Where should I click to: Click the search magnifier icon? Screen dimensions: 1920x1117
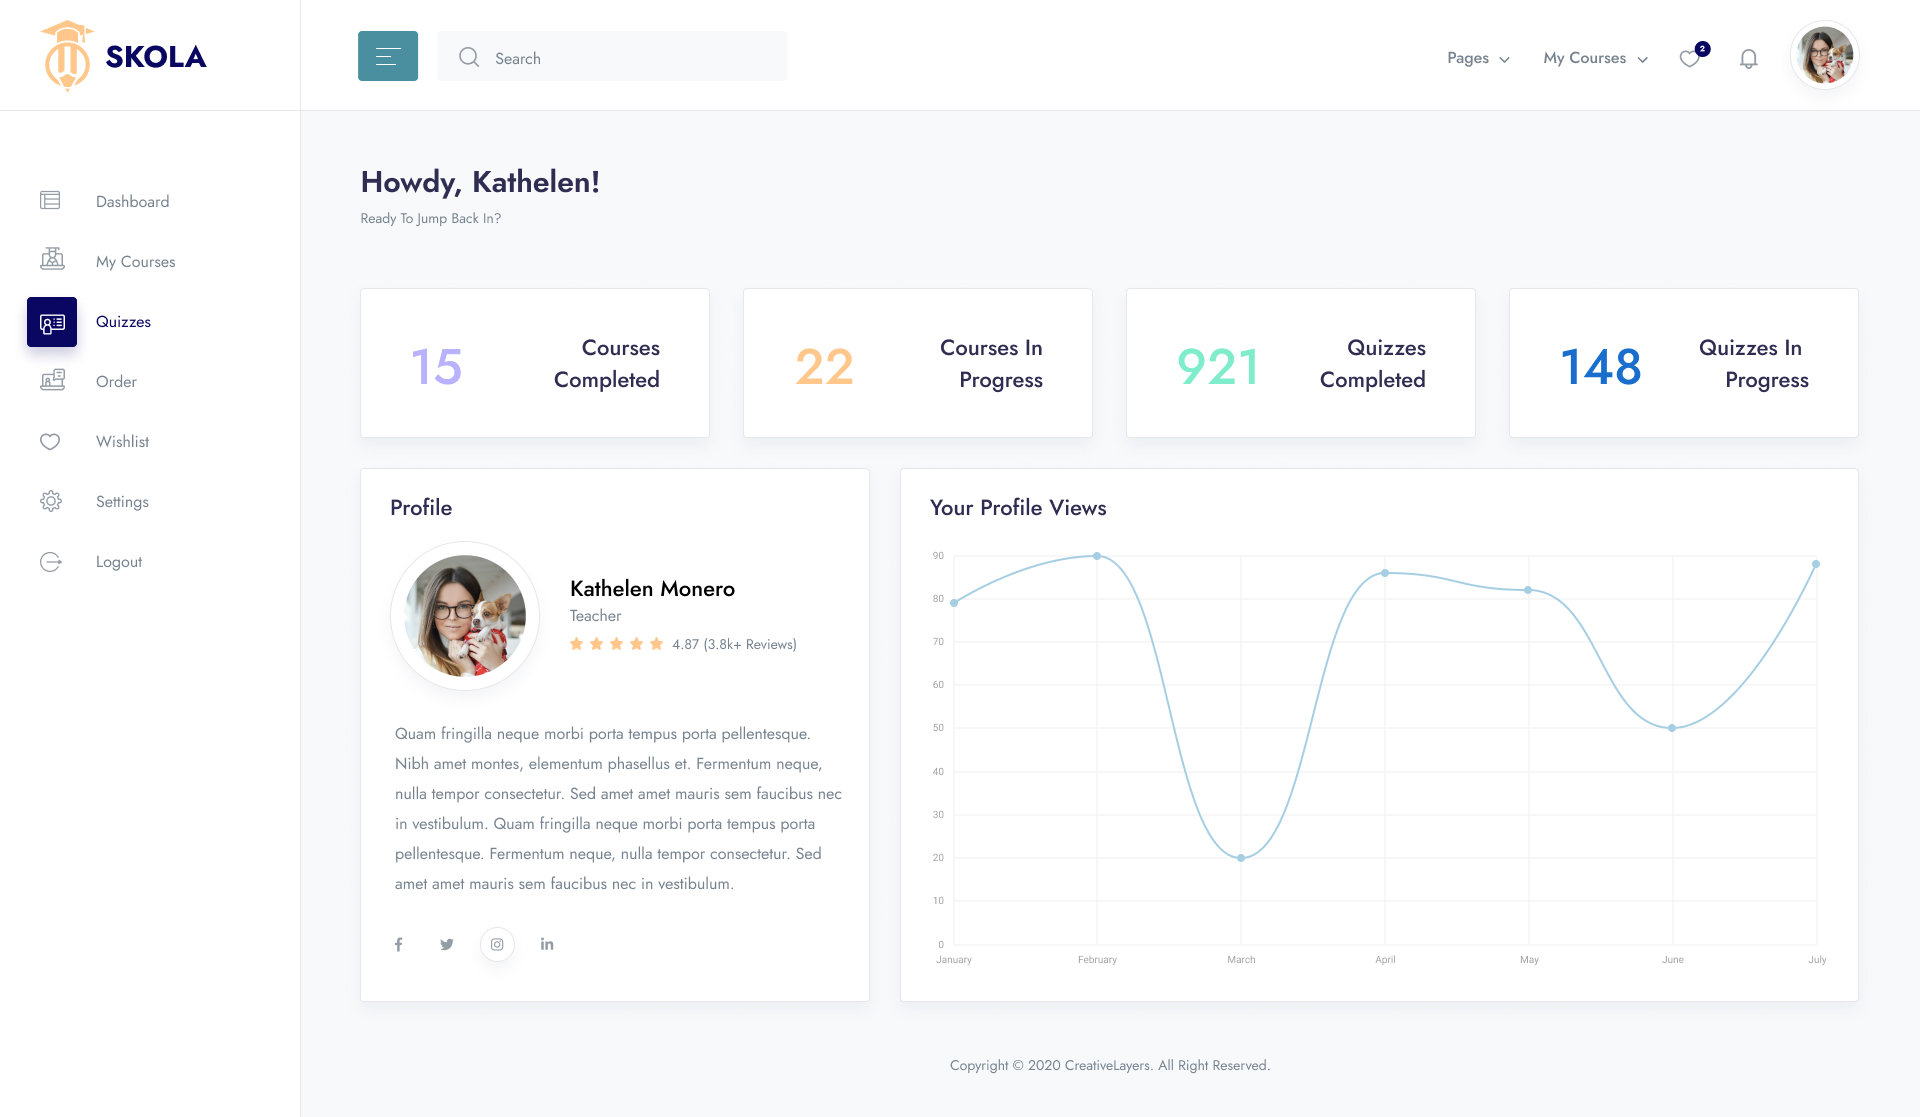click(469, 57)
